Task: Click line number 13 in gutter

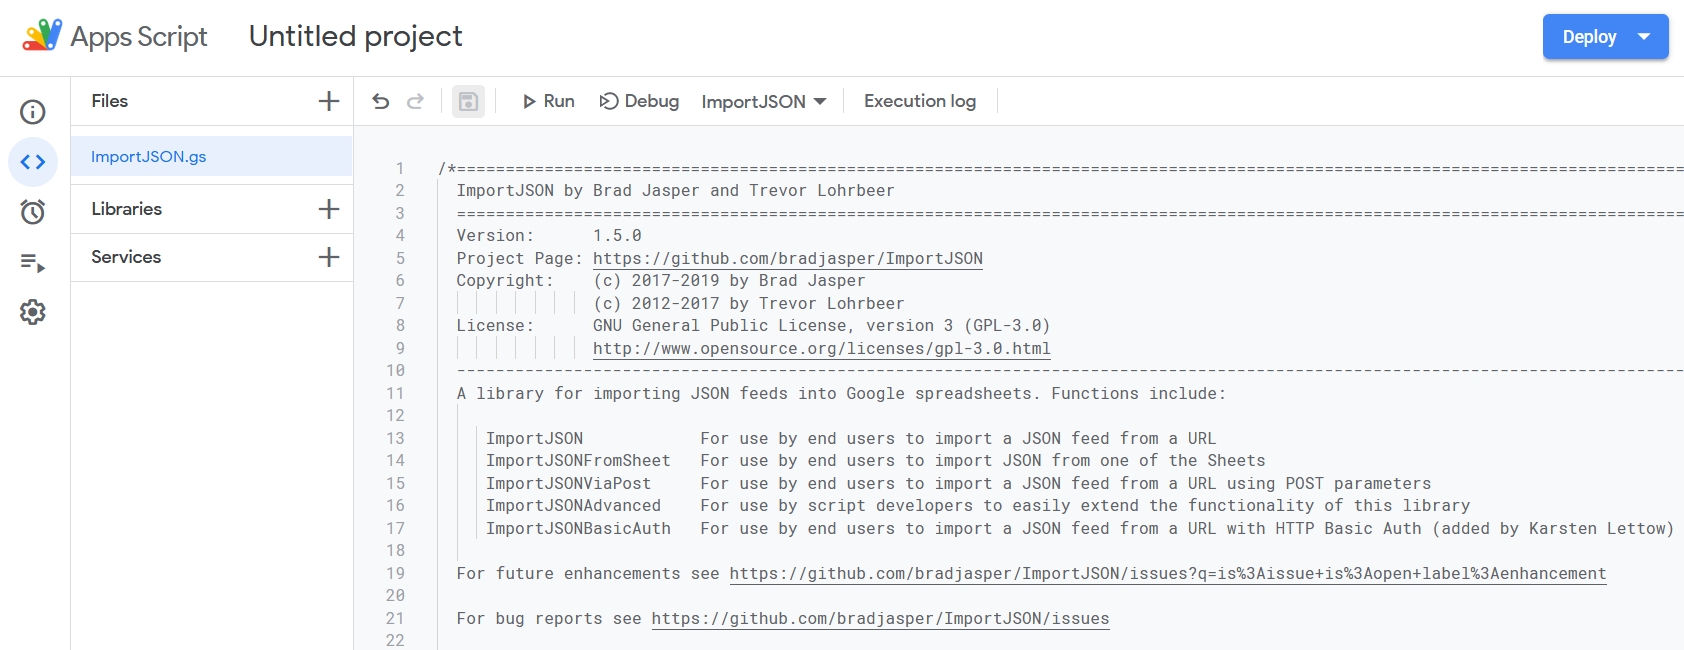Action: point(396,439)
